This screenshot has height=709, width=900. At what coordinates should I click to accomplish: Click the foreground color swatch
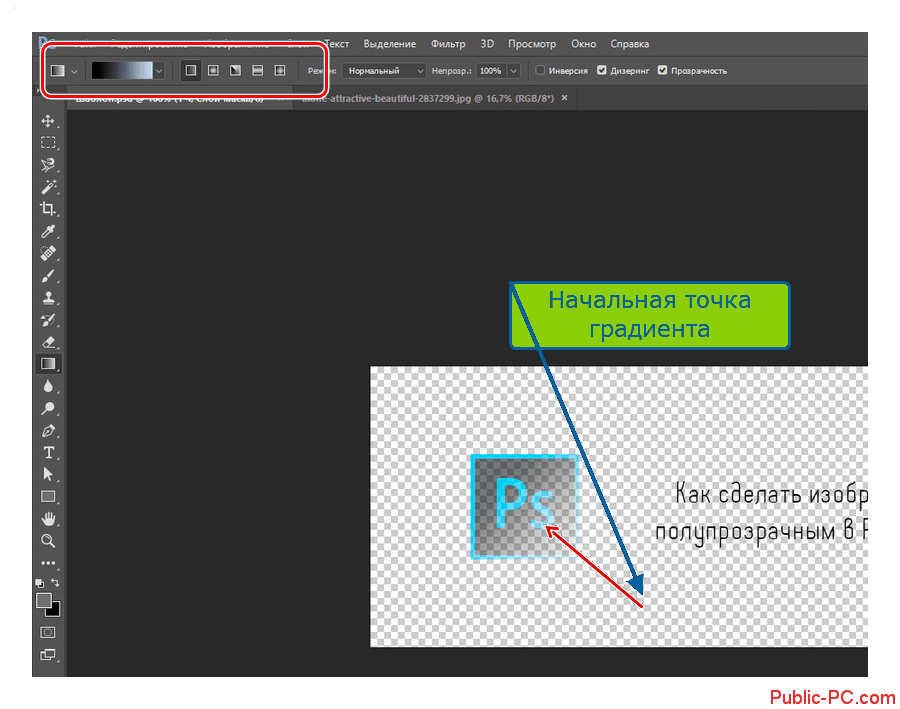tap(44, 600)
